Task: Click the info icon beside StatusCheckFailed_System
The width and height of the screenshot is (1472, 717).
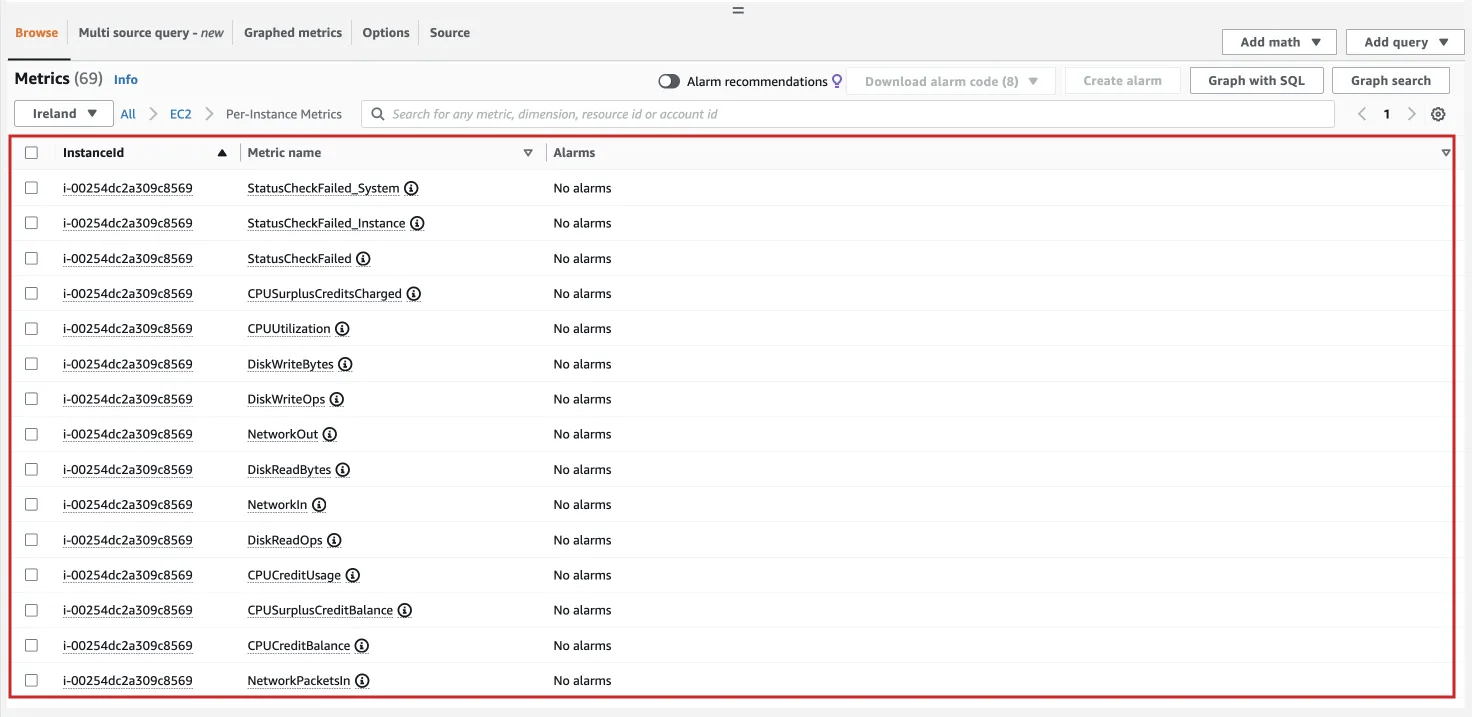Action: click(x=410, y=188)
